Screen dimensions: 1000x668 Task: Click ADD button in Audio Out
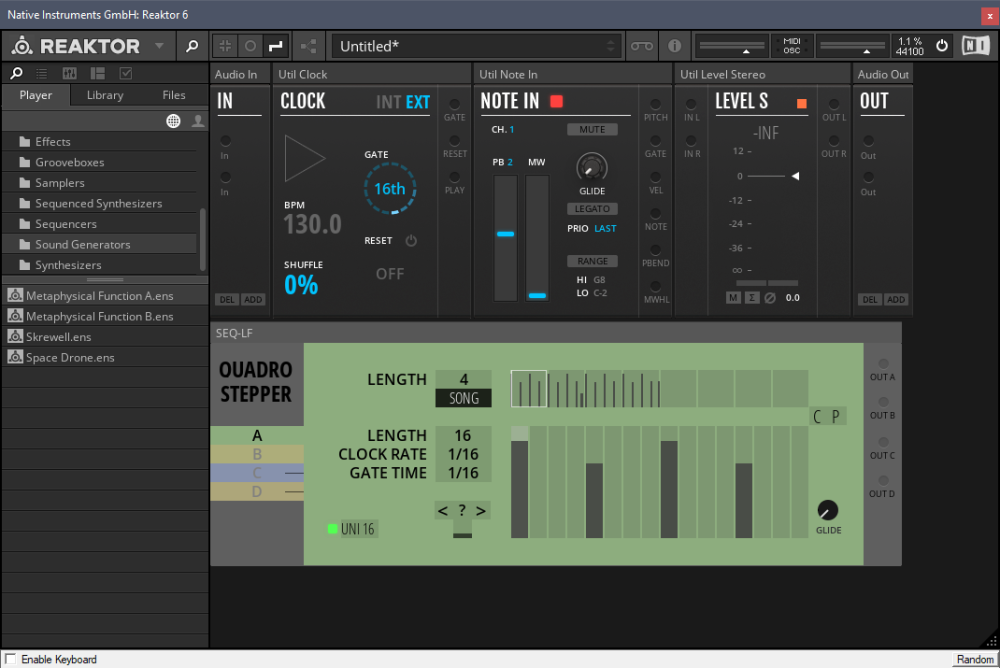pyautogui.click(x=895, y=299)
